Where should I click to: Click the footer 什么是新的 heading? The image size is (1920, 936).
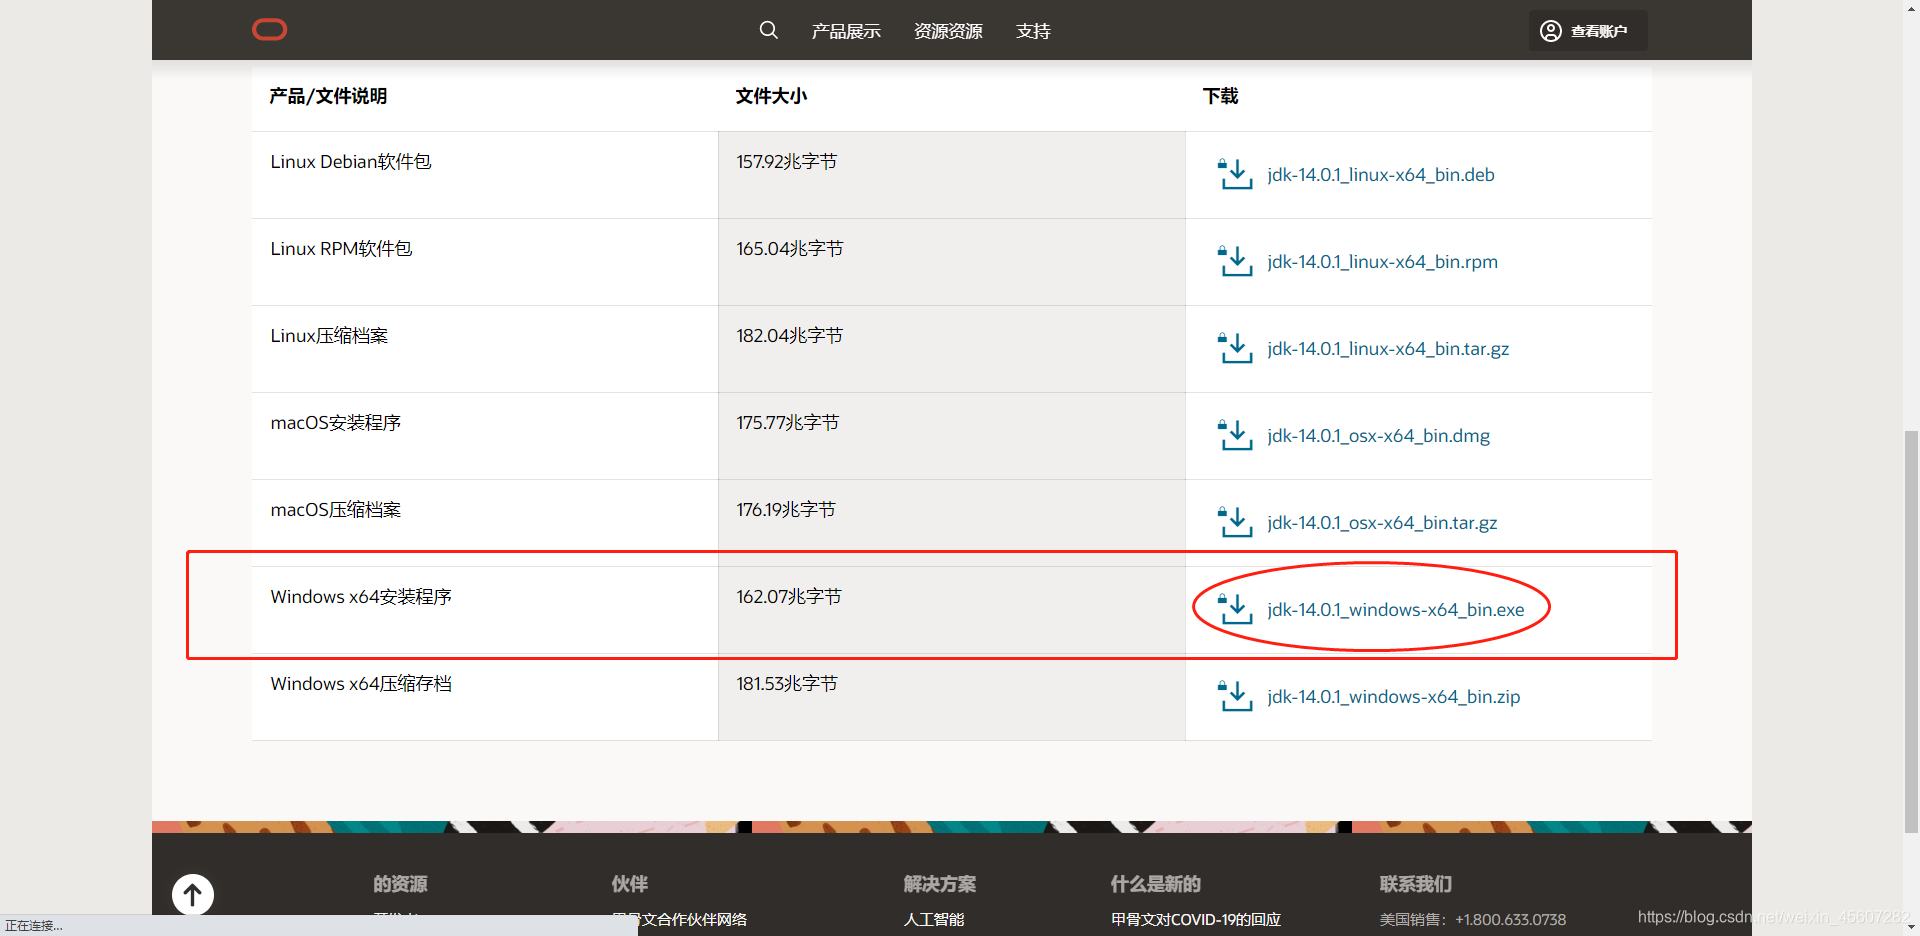click(1156, 884)
